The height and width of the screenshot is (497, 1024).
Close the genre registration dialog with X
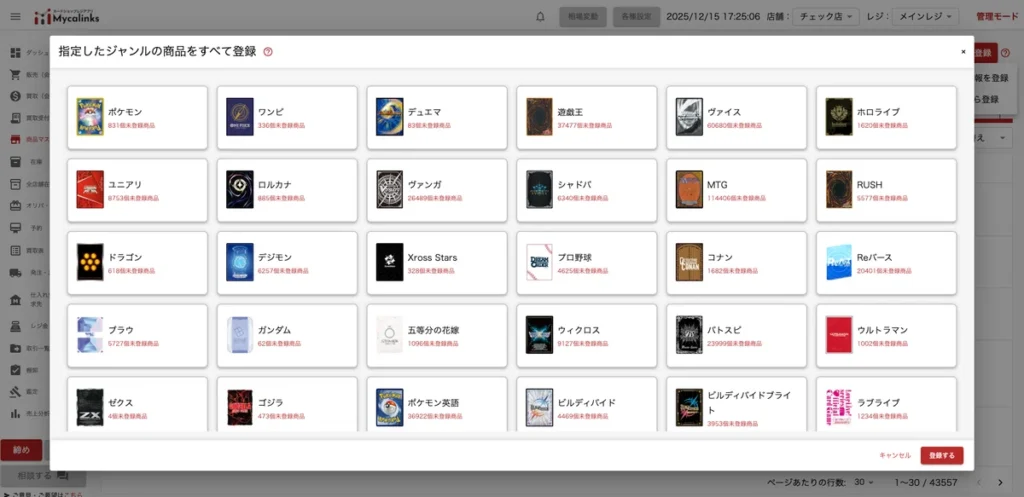point(963,51)
